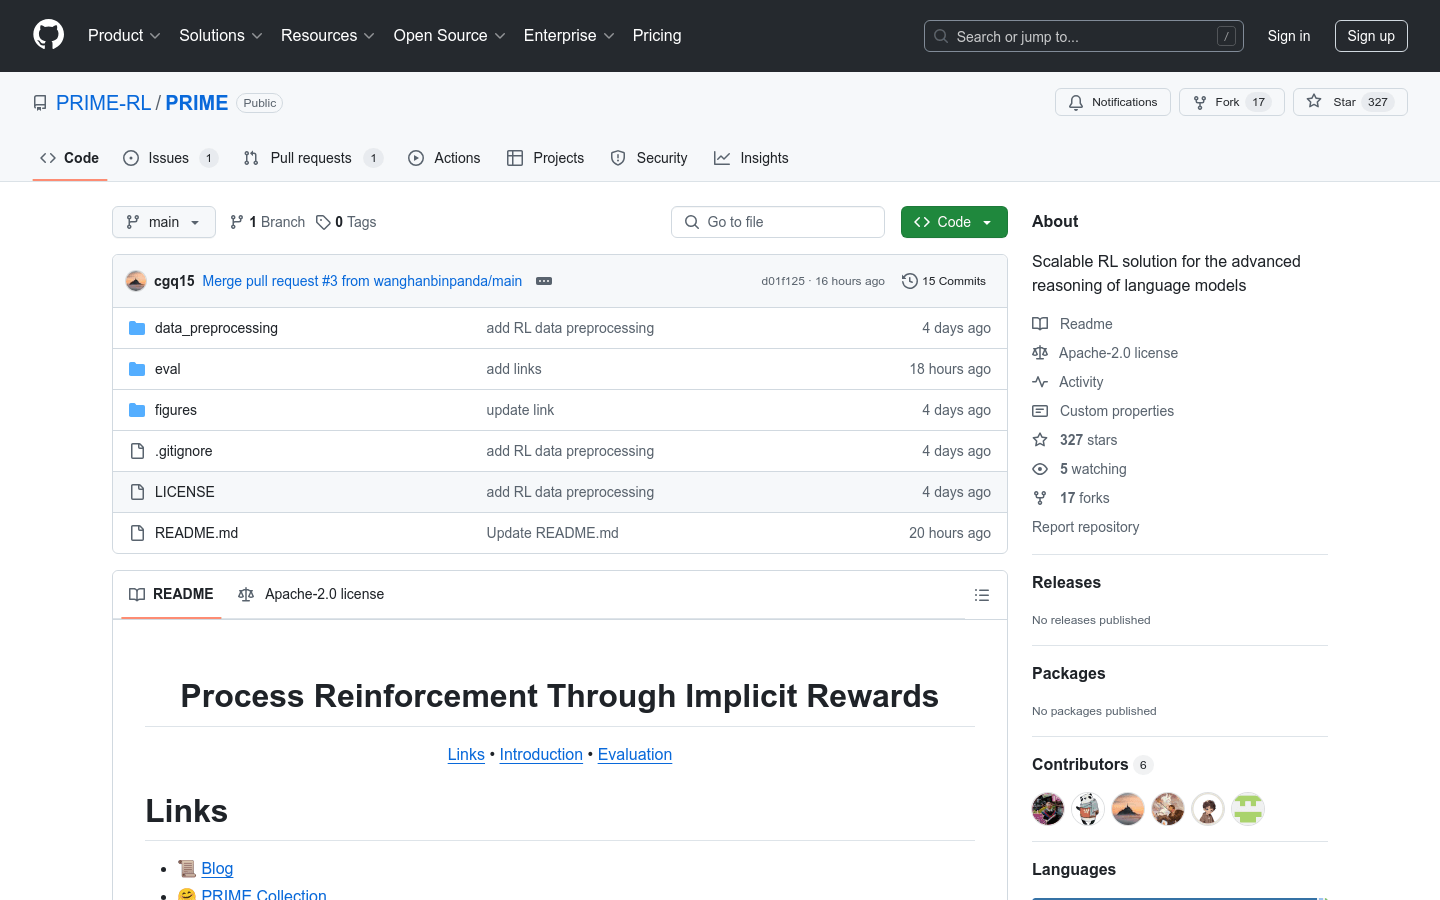The image size is (1440, 900).
Task: View 1 Branch link
Action: 267,222
